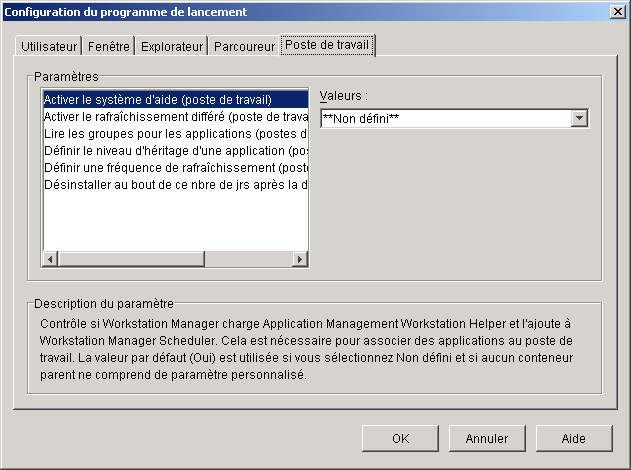Screen dimensions: 631x470
Task: Switch to the Utilisateur tab
Action: (49, 47)
